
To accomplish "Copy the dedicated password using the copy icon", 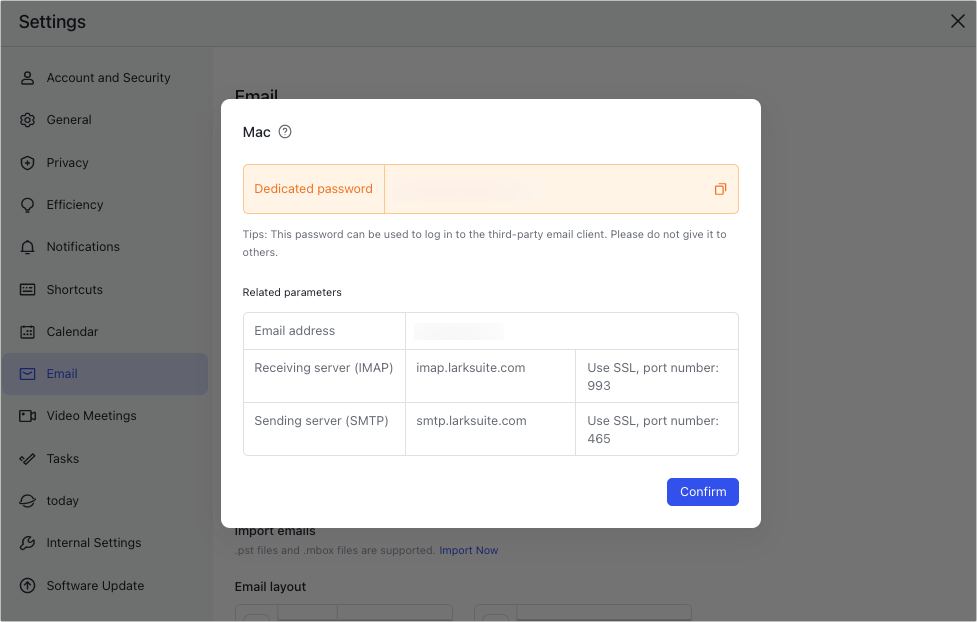I will pyautogui.click(x=720, y=188).
